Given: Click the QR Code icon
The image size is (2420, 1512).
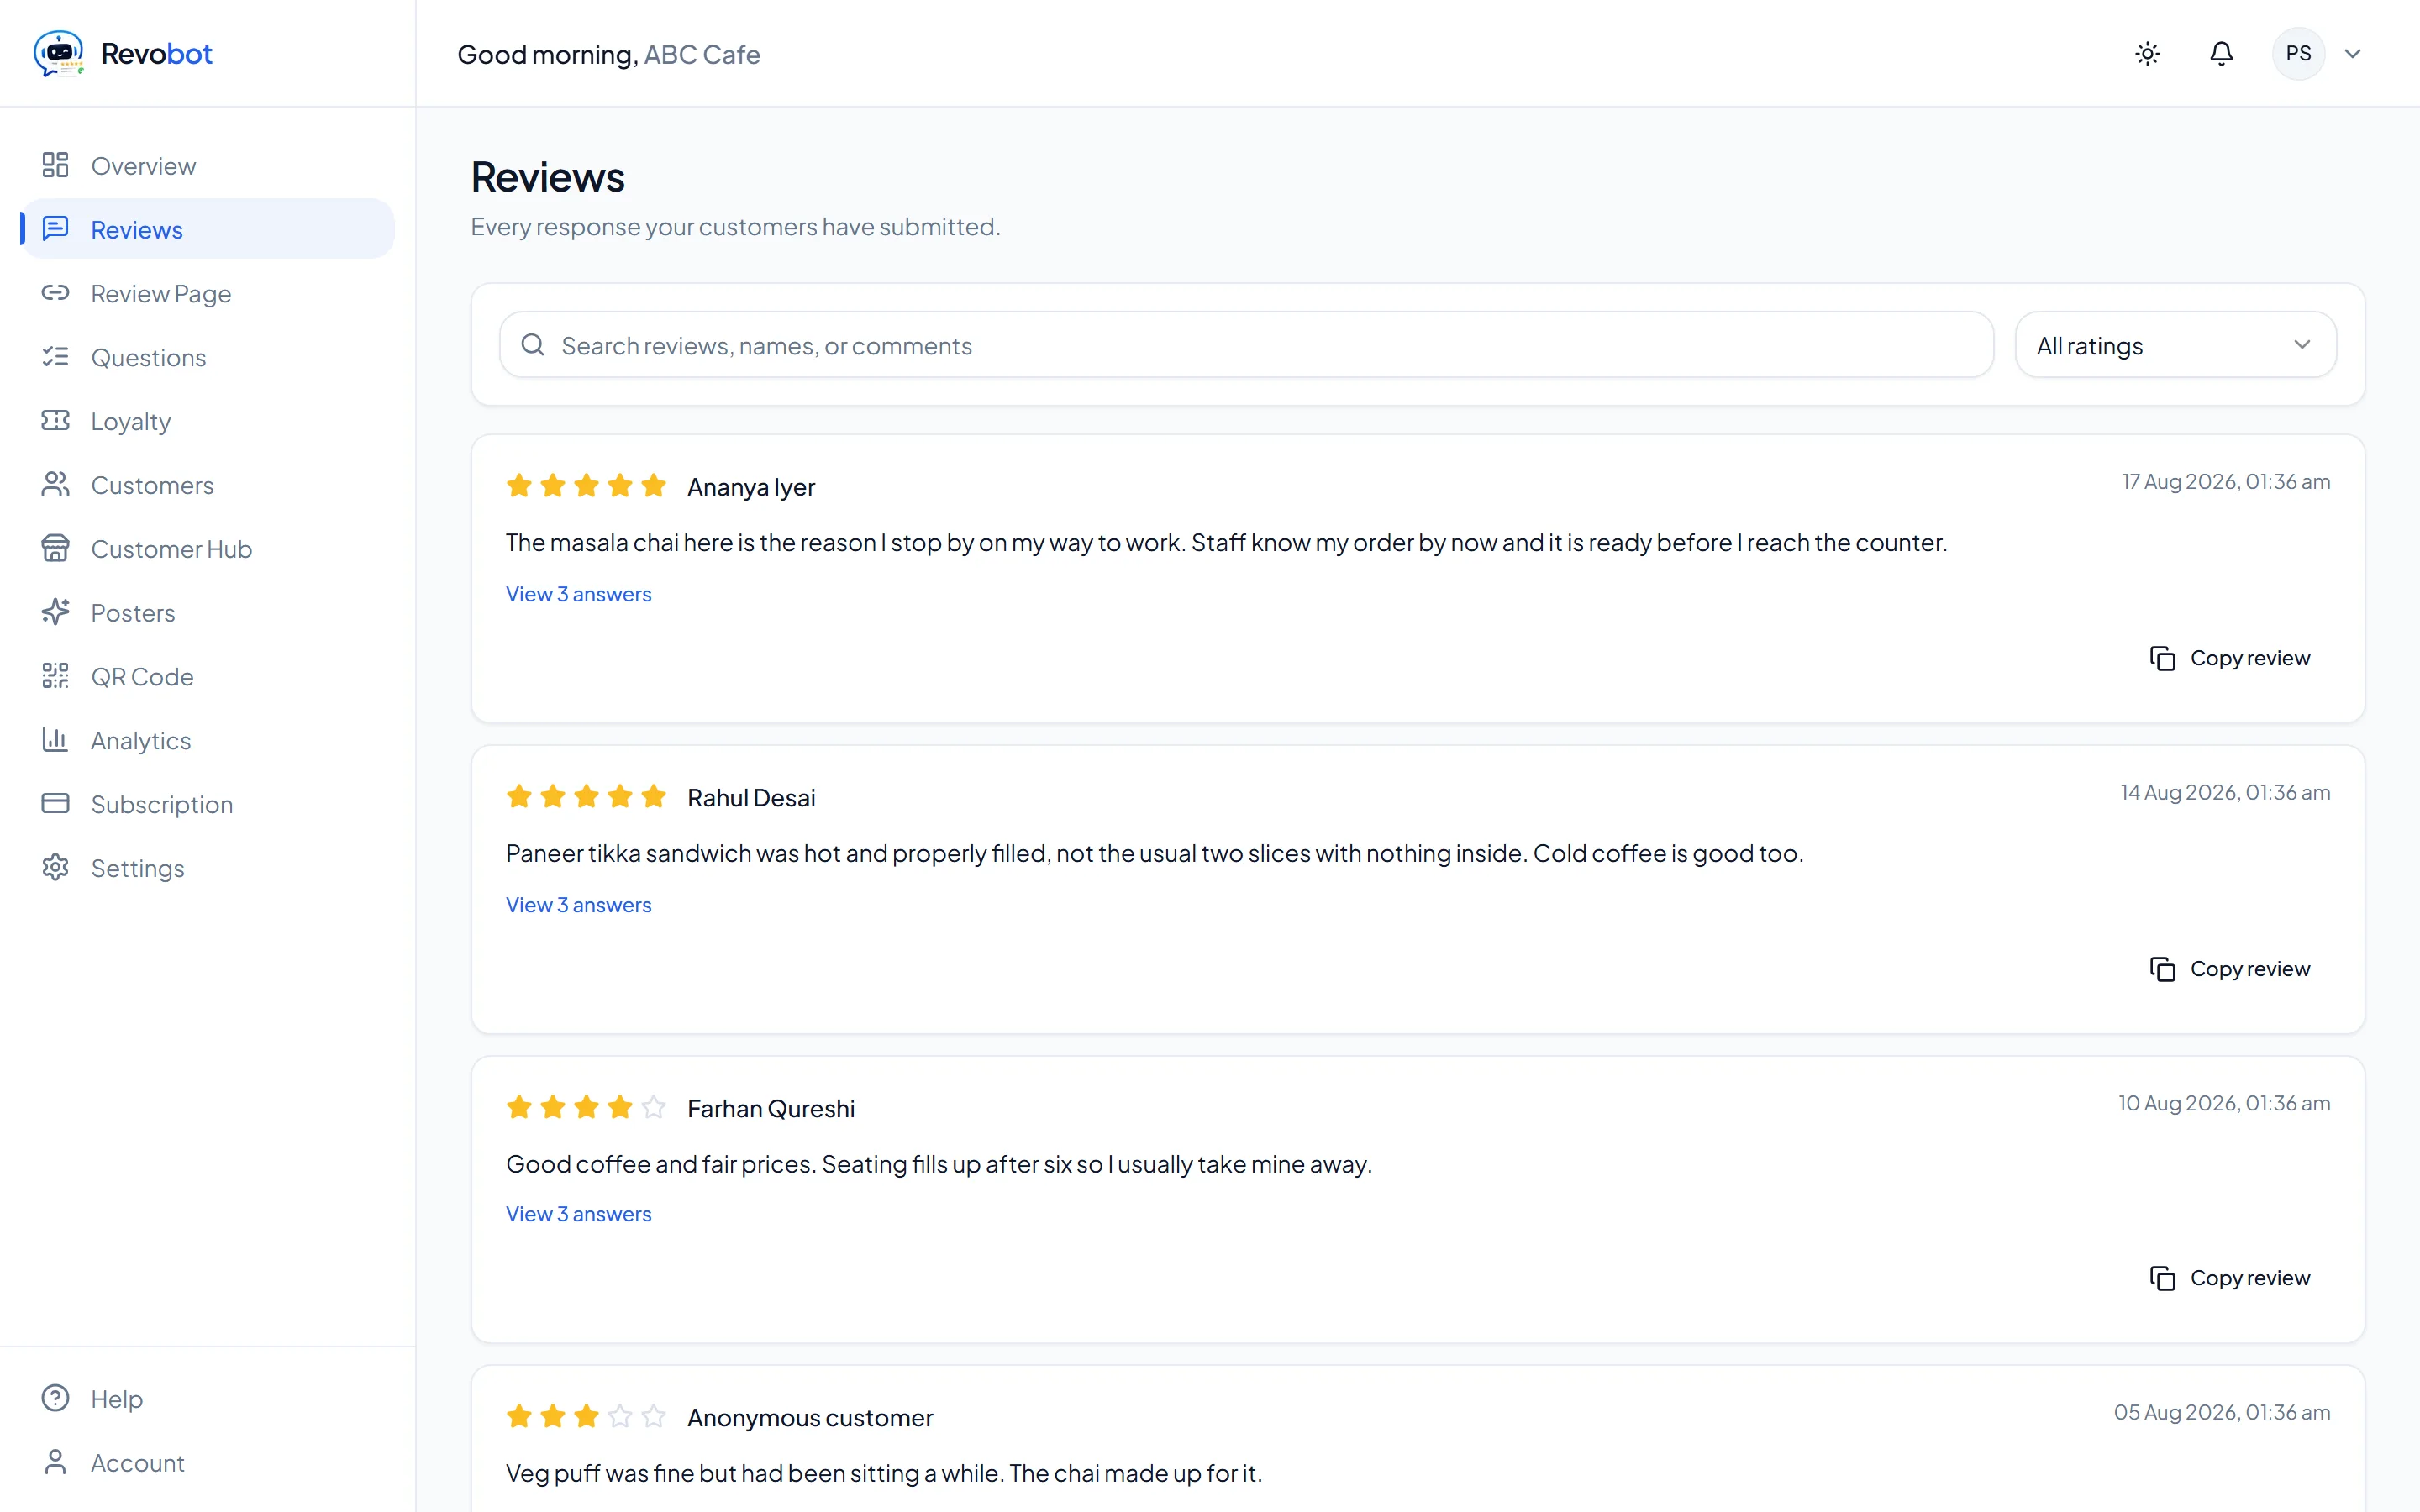Looking at the screenshot, I should coord(56,676).
